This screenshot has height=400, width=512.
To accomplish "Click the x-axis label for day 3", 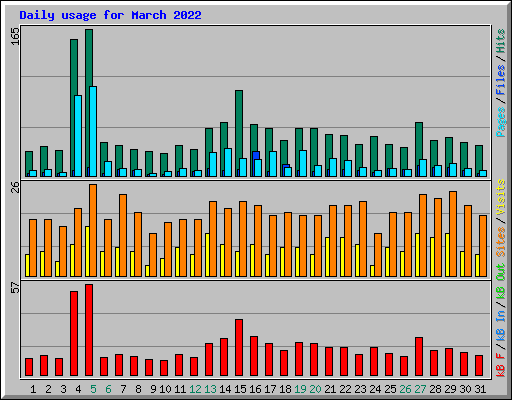I will [x=63, y=389].
